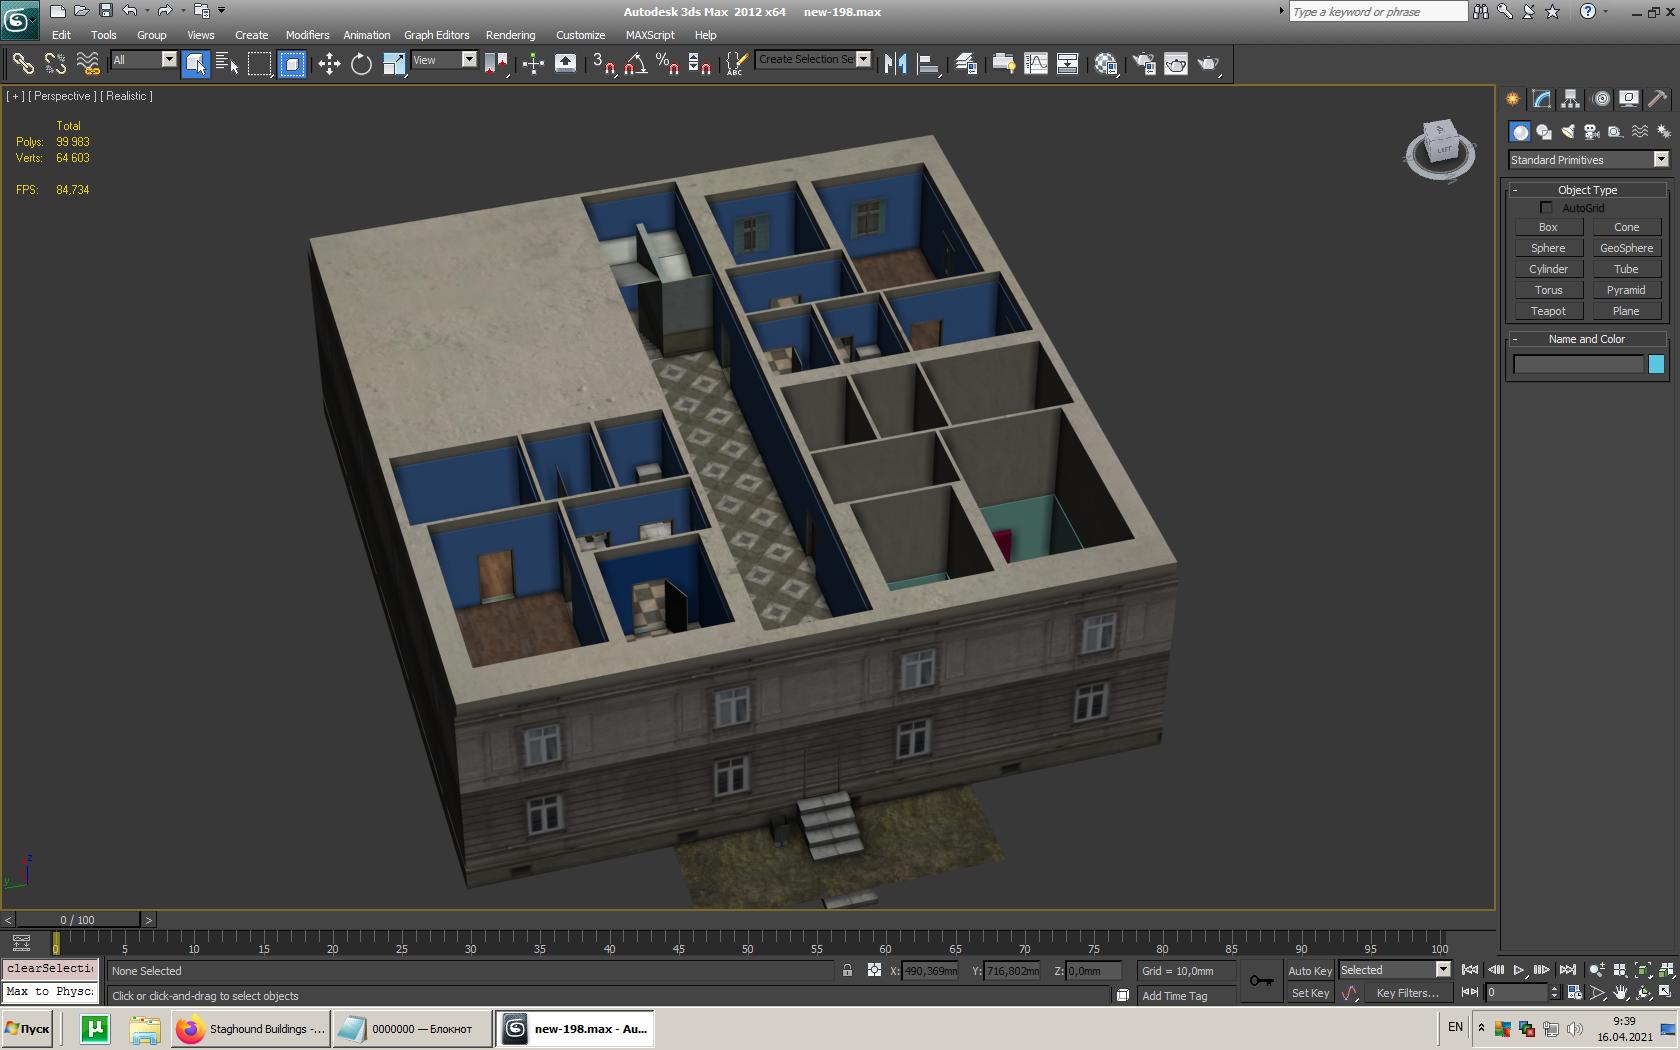Select the Unlink Selection tool
Image resolution: width=1680 pixels, height=1050 pixels.
click(x=56, y=64)
